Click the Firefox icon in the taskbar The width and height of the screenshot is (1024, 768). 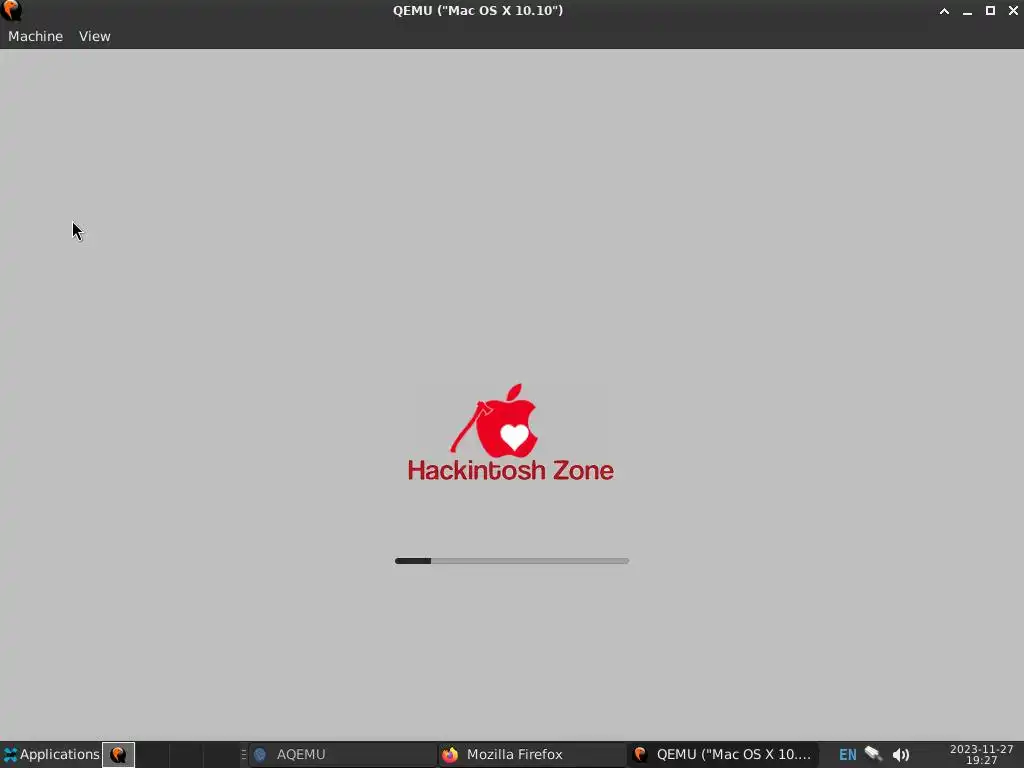point(450,755)
